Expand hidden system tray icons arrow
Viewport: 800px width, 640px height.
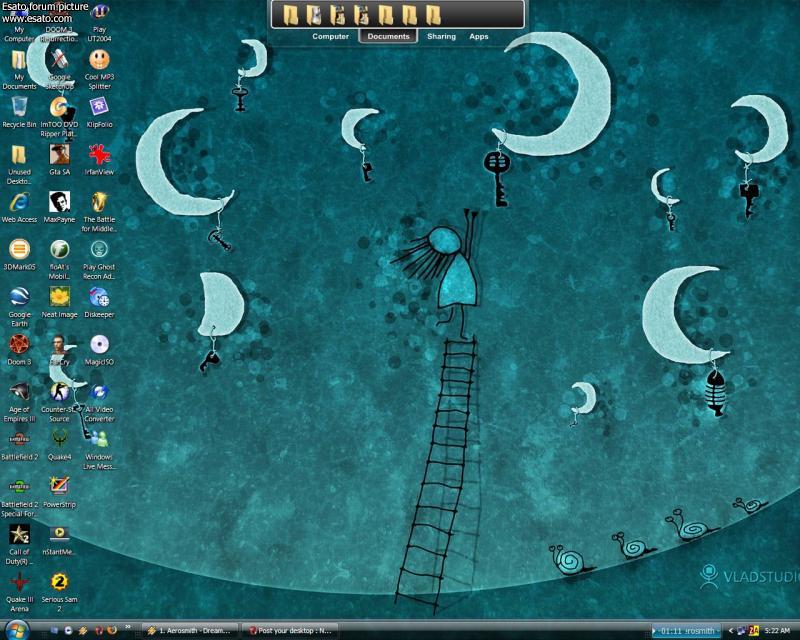point(731,631)
